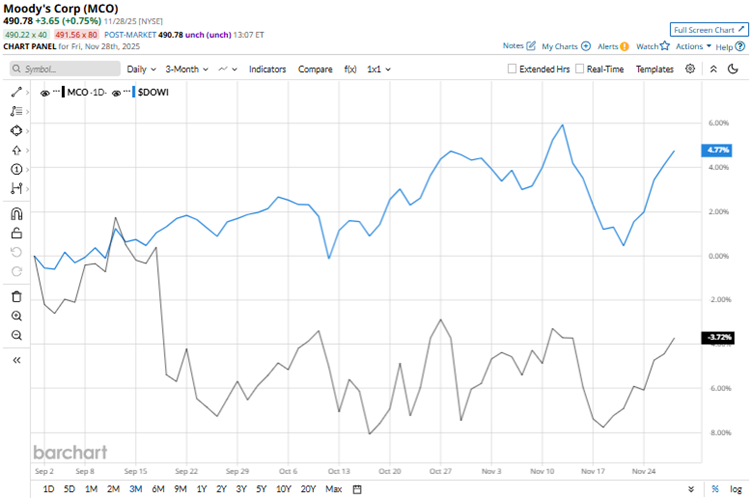Image resolution: width=752 pixels, height=498 pixels.
Task: Select the 5Y time range
Action: point(261,489)
